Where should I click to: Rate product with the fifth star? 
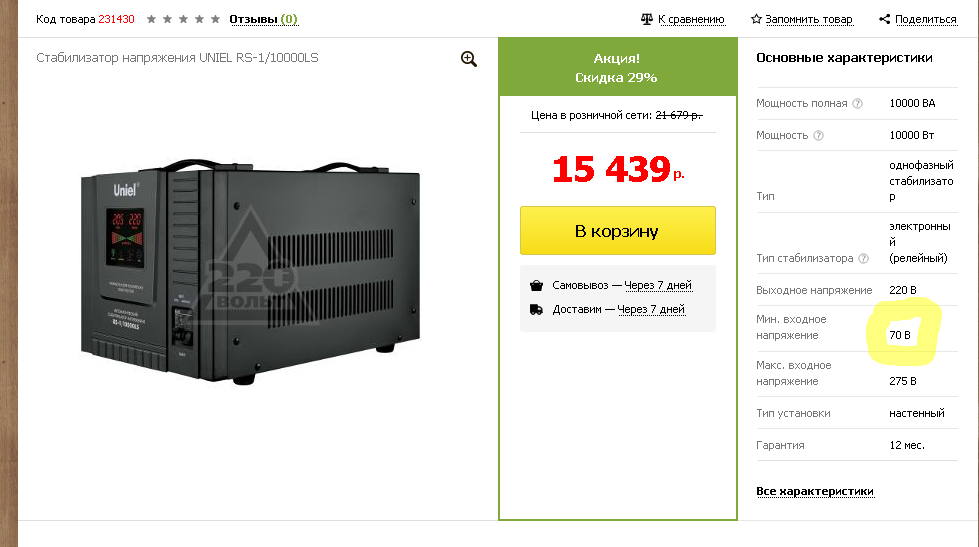(215, 19)
